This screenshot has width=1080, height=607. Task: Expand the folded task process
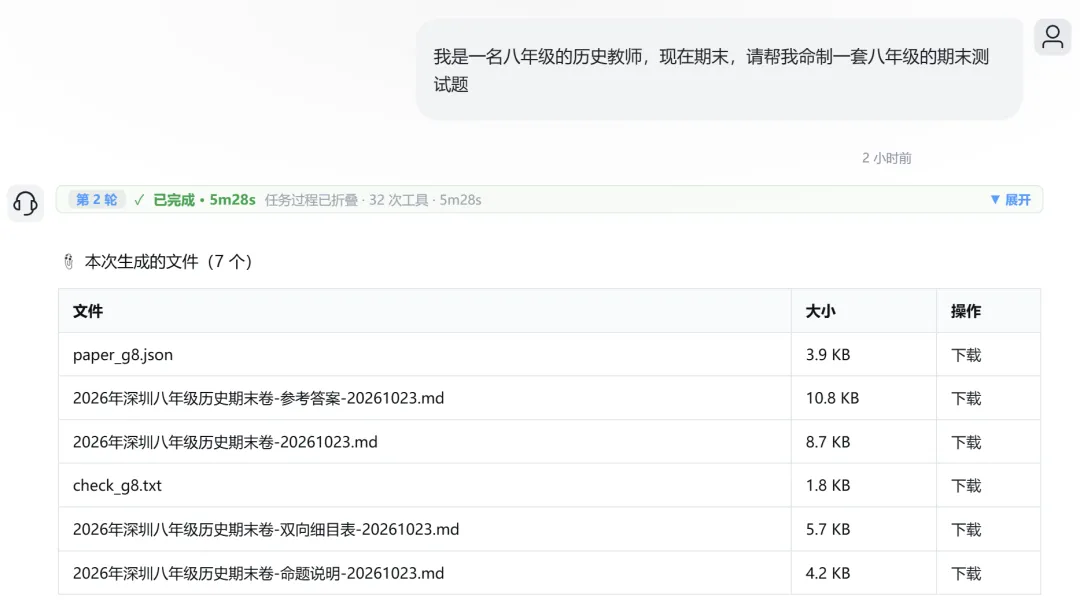pos(1010,200)
